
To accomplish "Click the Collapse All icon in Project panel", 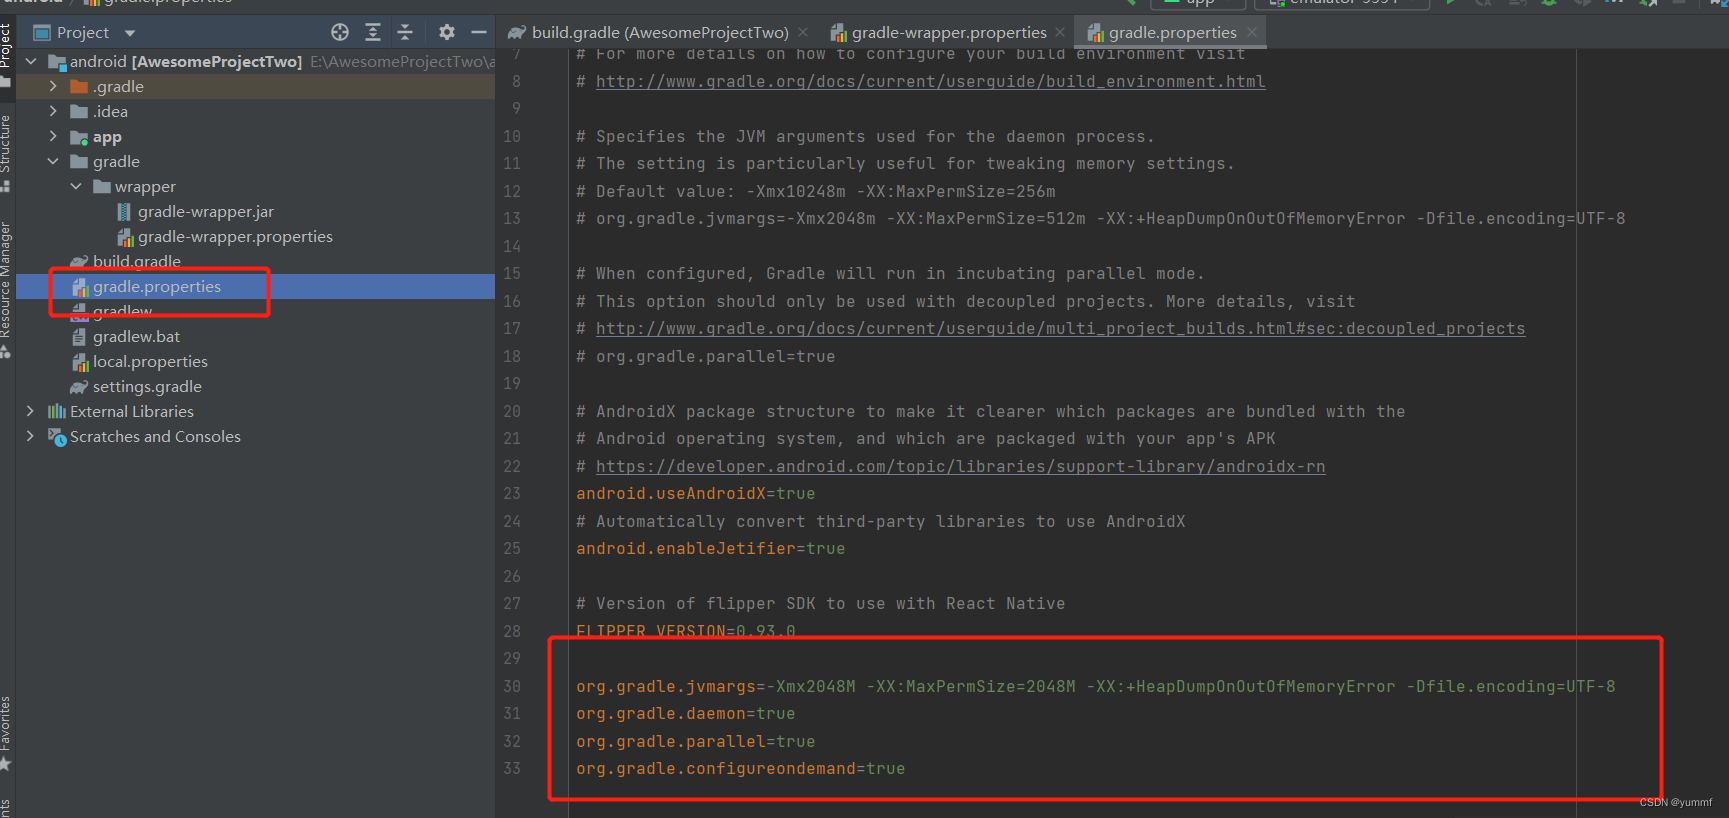I will coord(405,32).
